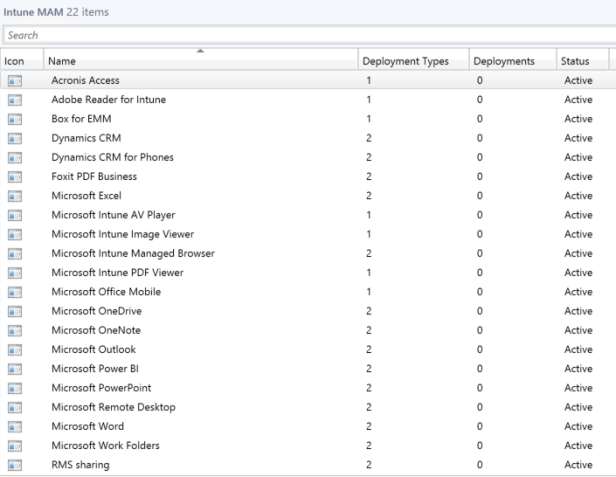Sort by the Status column header
Viewport: 616px width, 477px height.
[582, 59]
